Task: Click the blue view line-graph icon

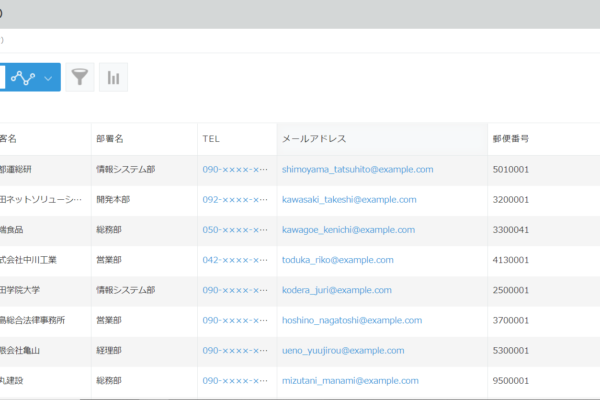Action: point(23,77)
